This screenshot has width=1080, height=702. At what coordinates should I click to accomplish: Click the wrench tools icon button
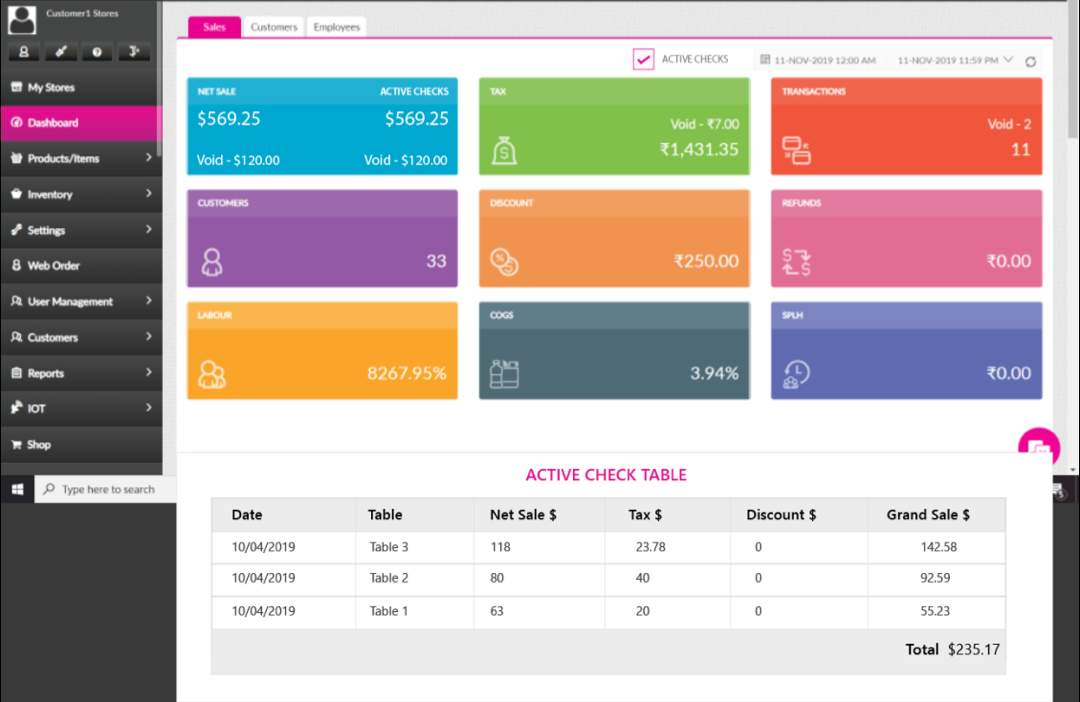click(x=61, y=52)
